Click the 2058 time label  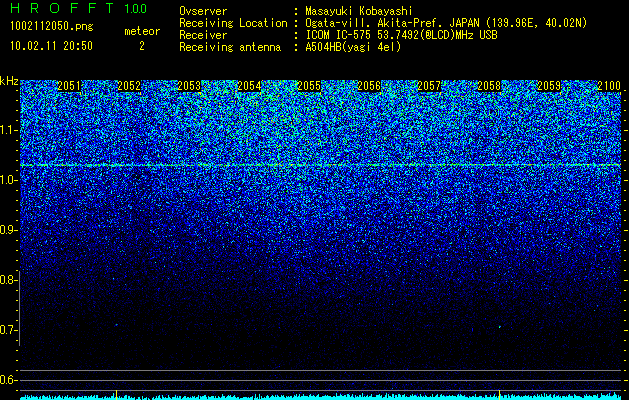(489, 86)
